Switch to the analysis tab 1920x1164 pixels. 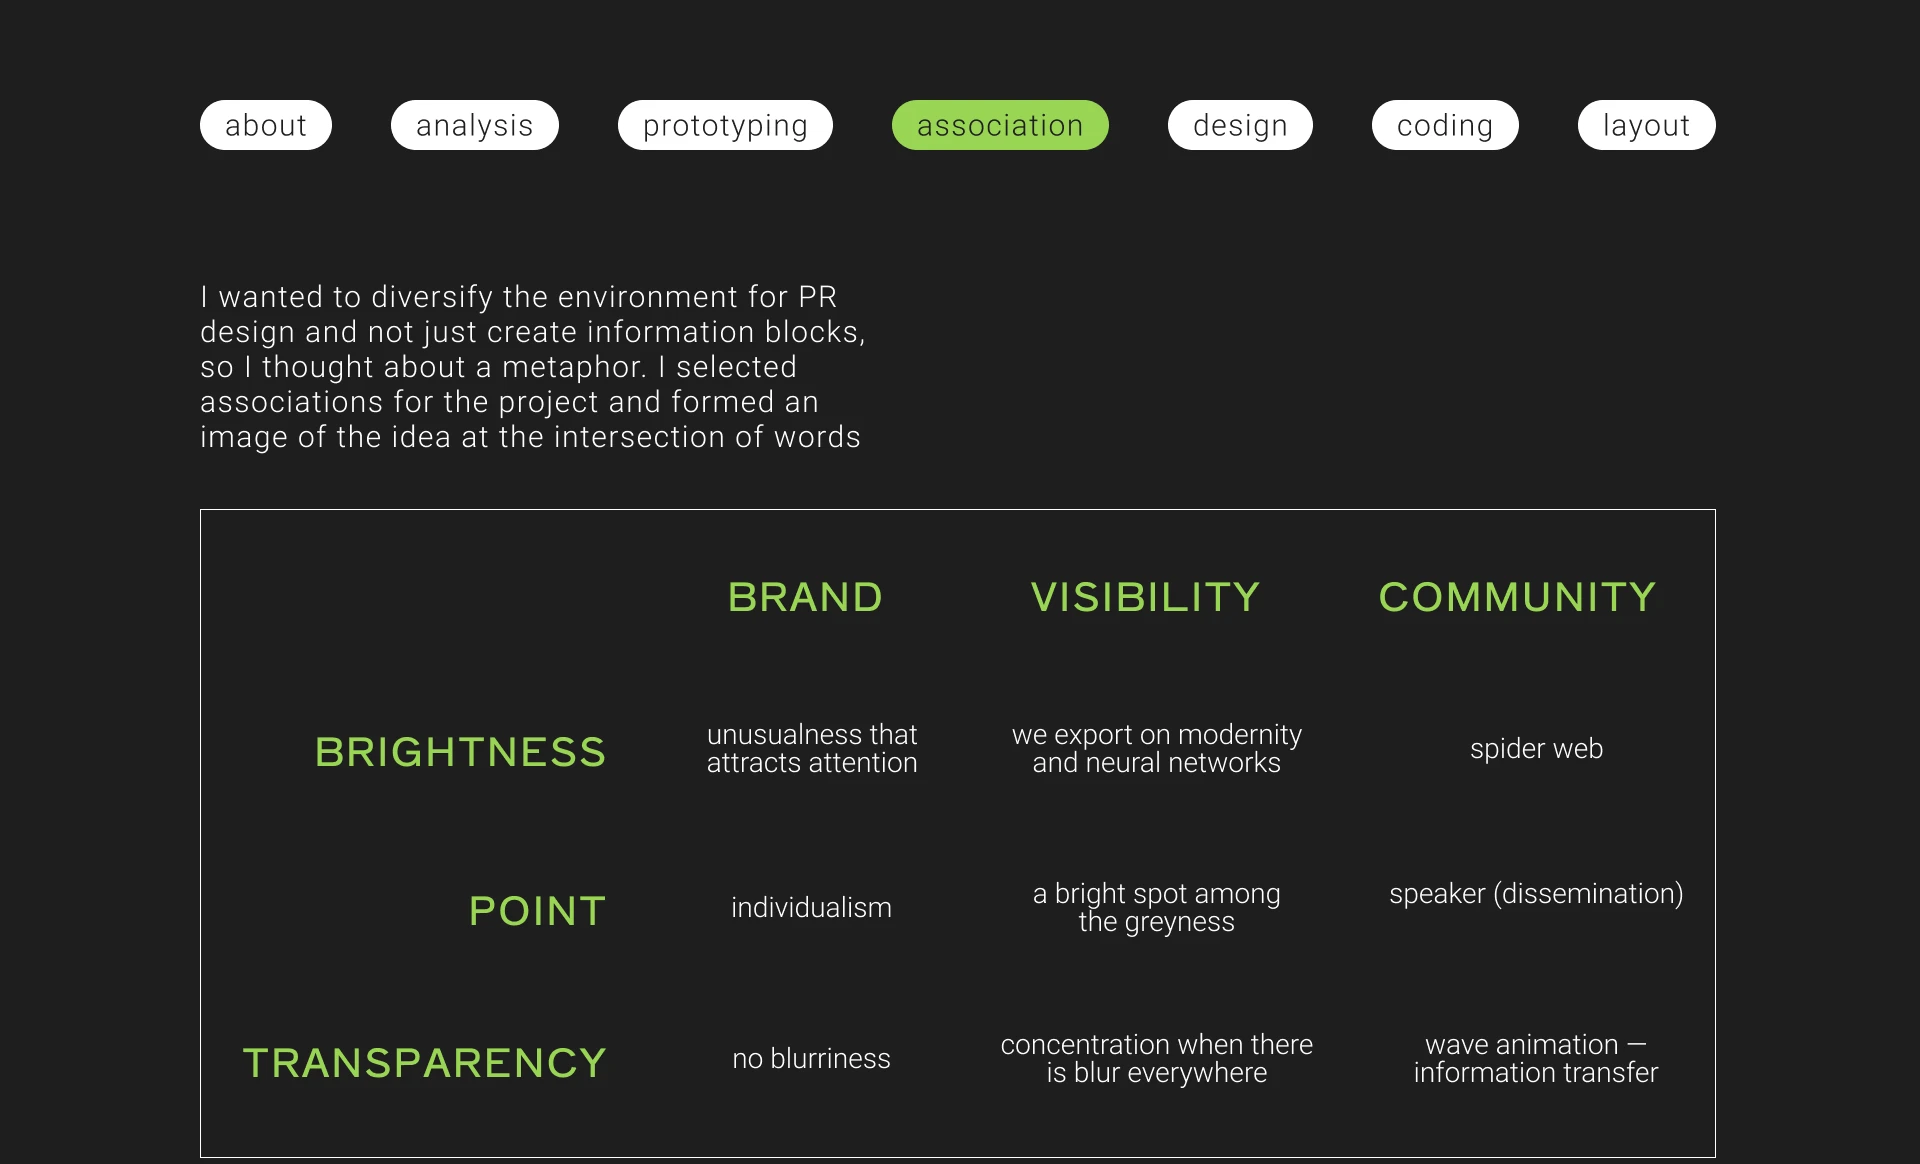(474, 125)
